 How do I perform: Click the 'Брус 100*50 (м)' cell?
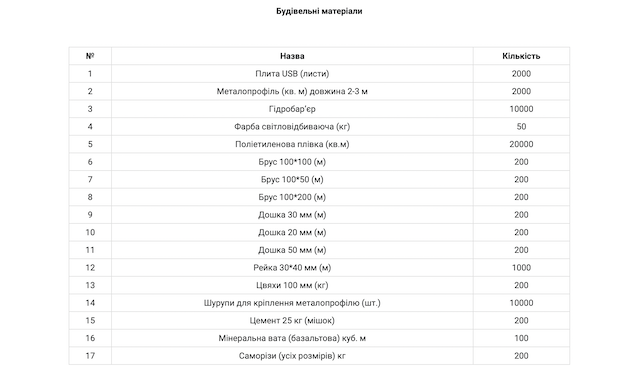pos(292,180)
